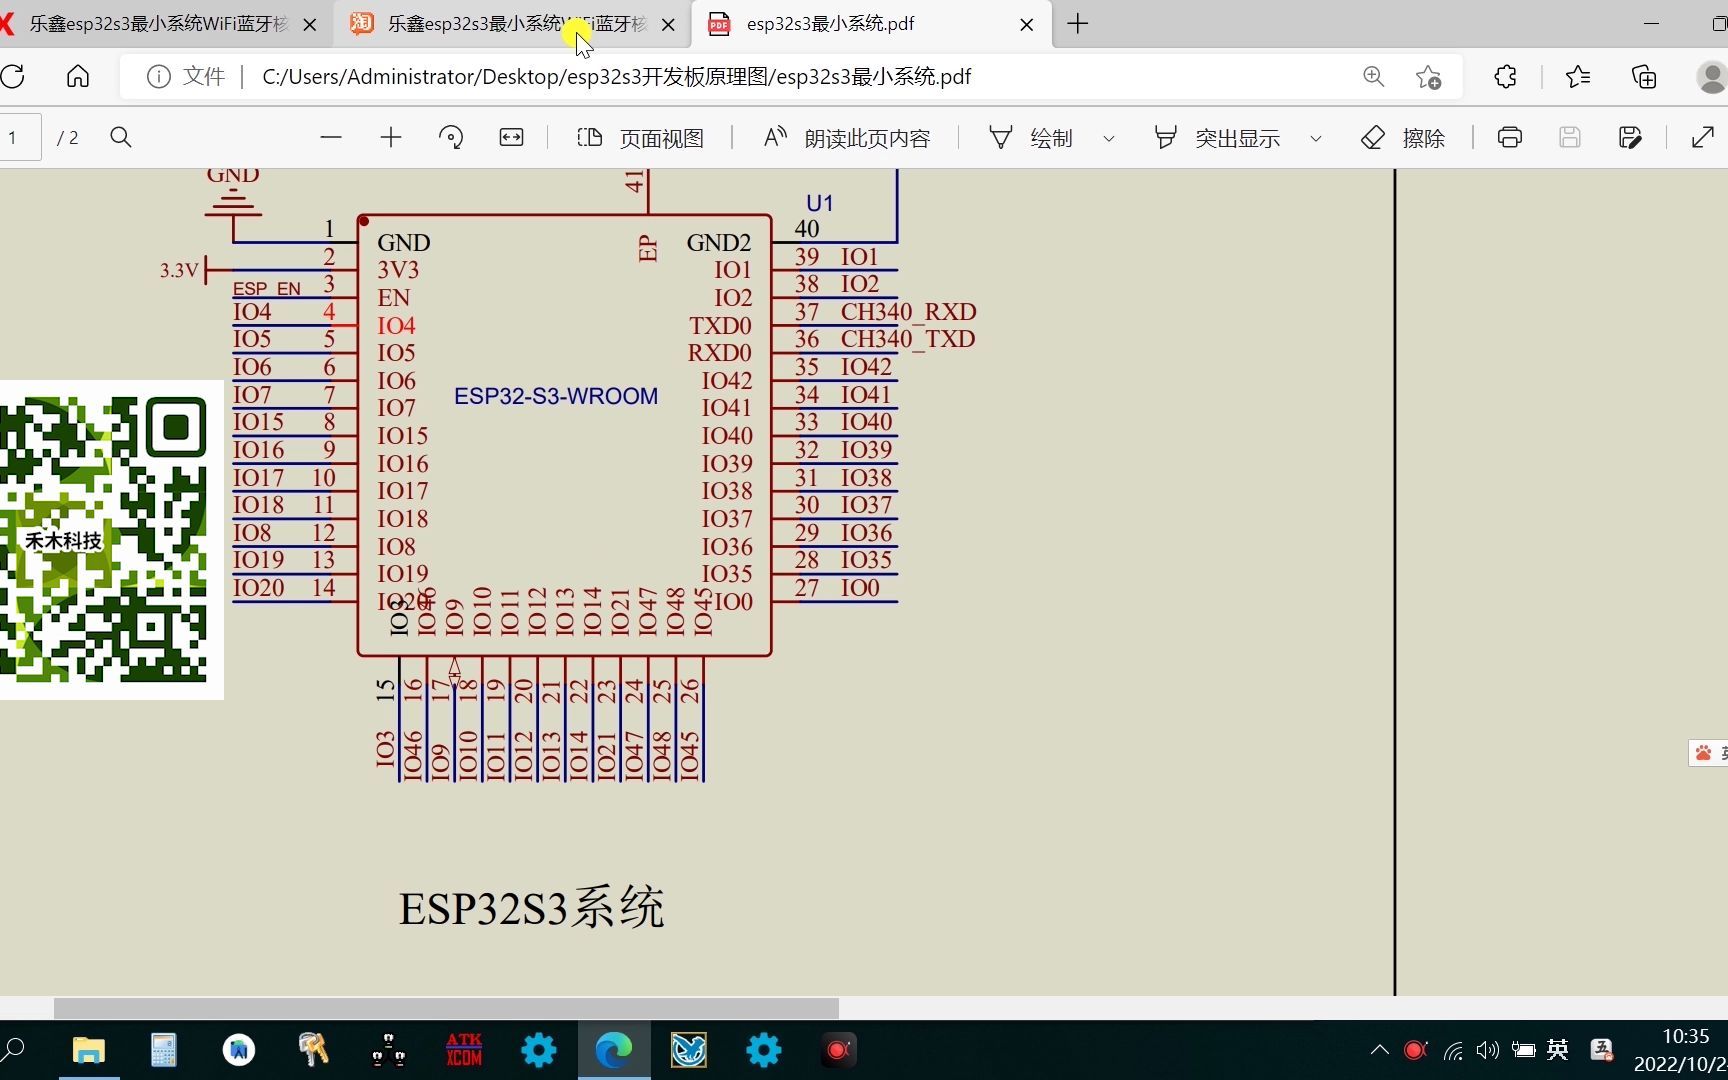The height and width of the screenshot is (1080, 1728).
Task: Zoom in the PDF with the plus icon
Action: pos(391,138)
